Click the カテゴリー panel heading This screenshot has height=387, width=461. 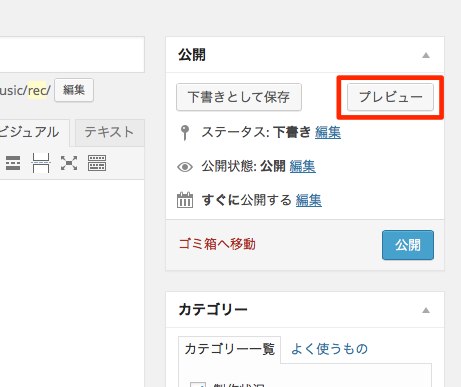pyautogui.click(x=213, y=310)
